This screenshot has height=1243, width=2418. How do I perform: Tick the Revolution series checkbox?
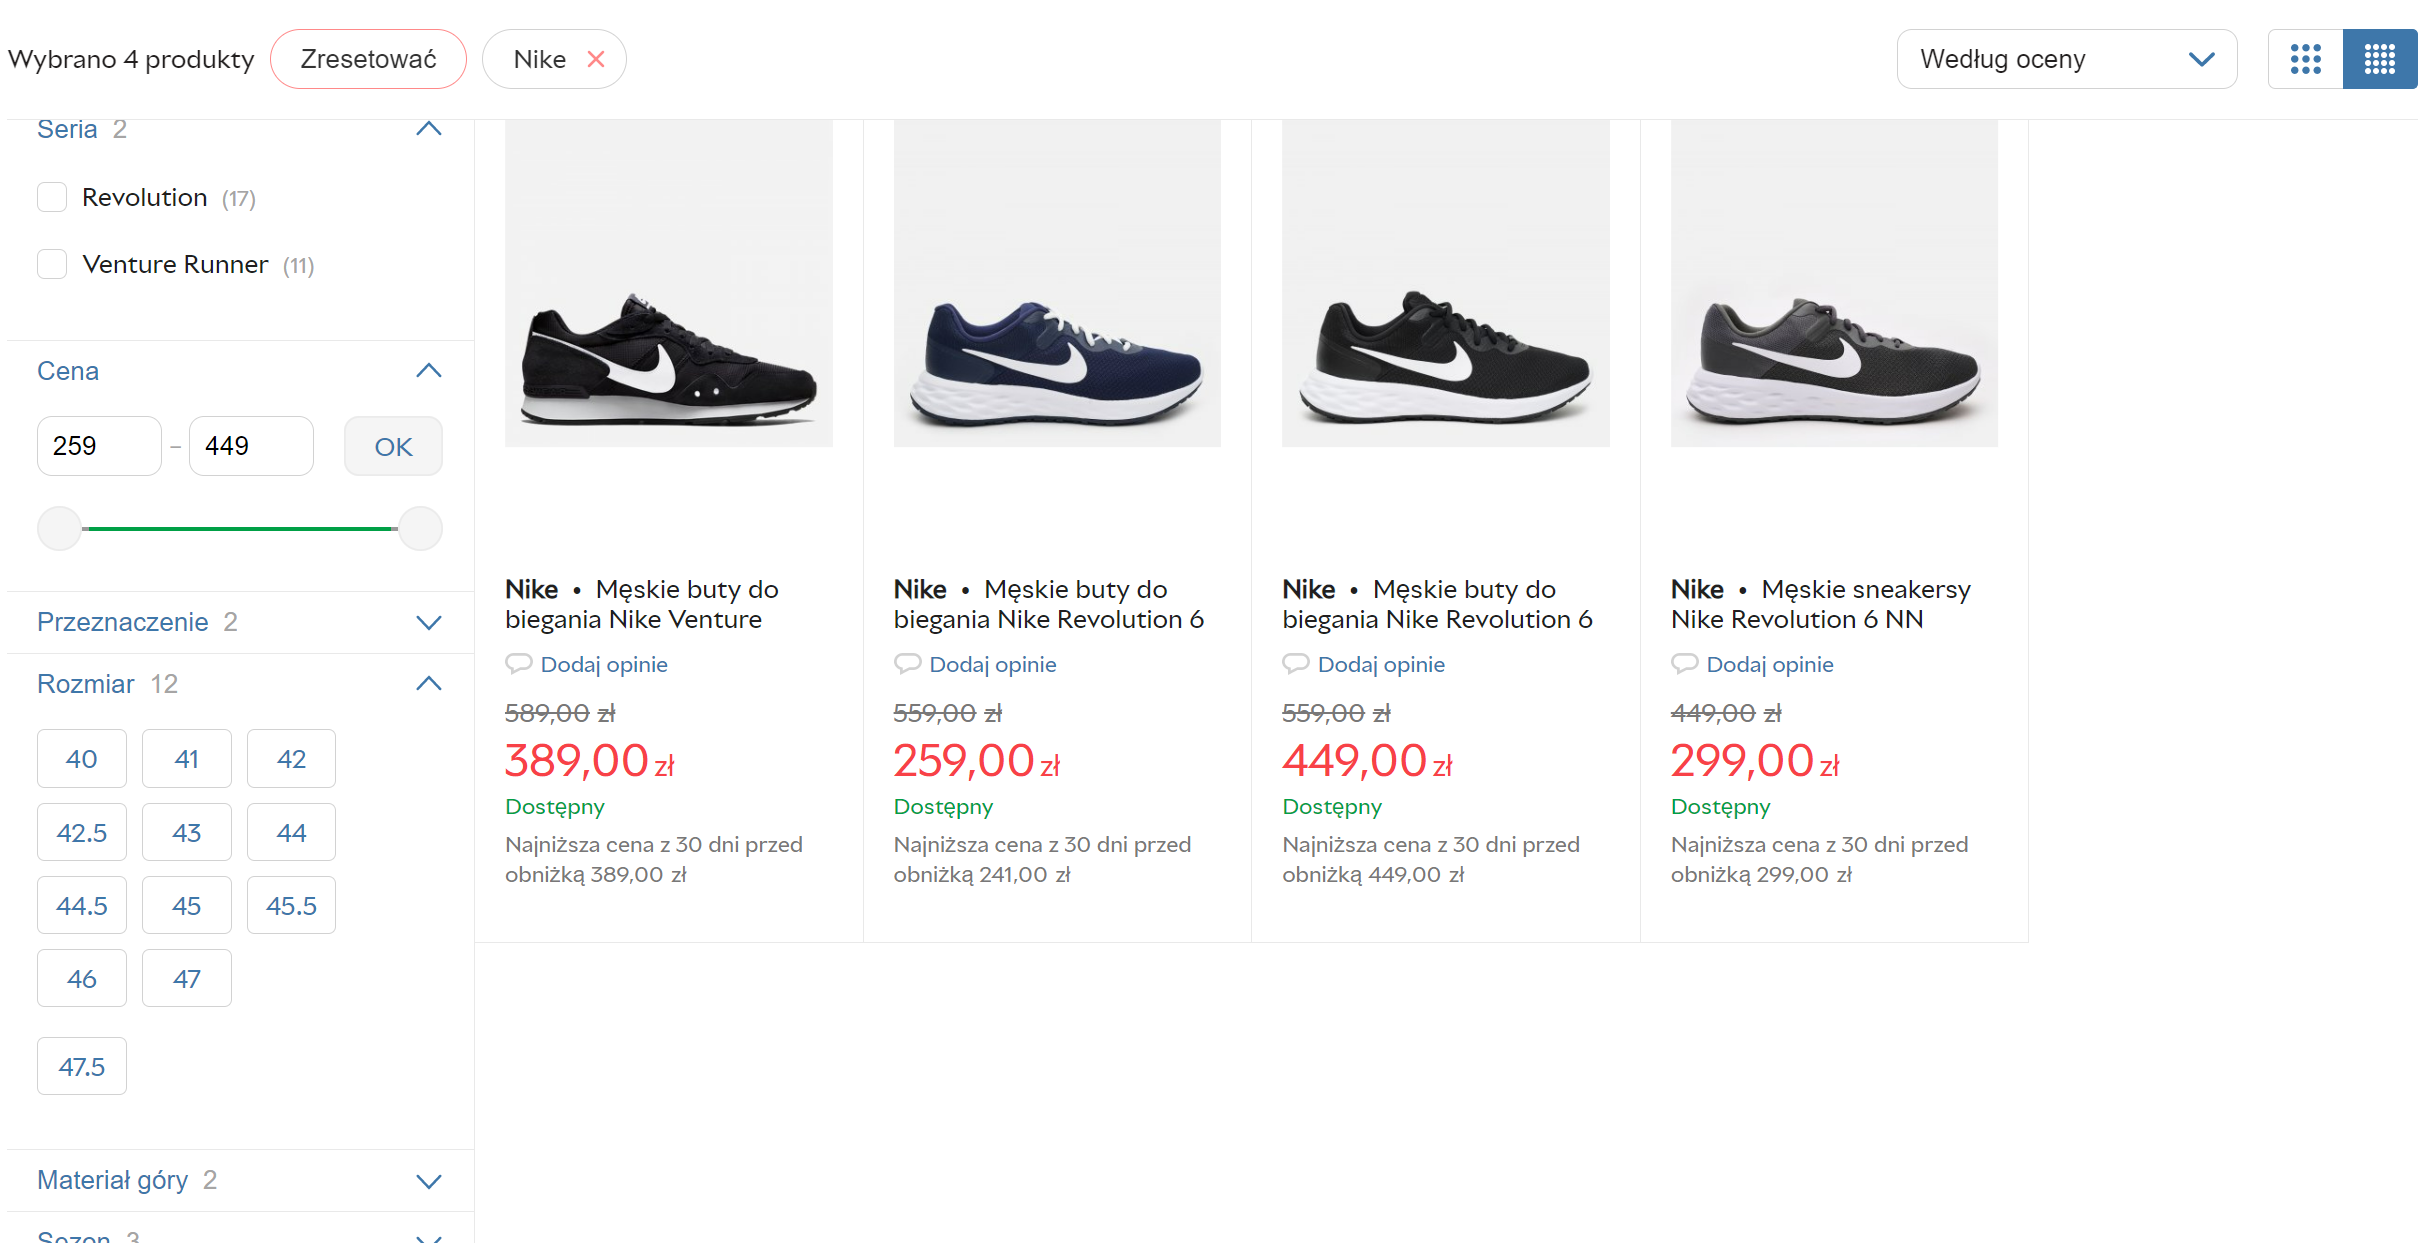(52, 197)
